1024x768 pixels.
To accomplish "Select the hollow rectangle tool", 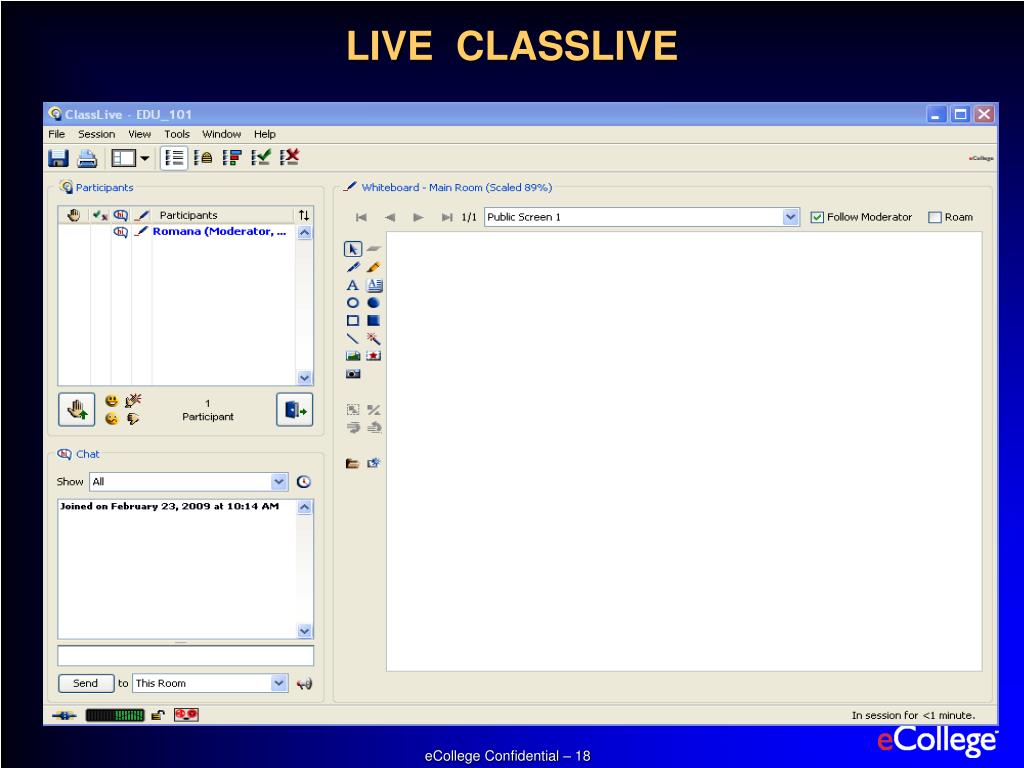I will pyautogui.click(x=353, y=321).
